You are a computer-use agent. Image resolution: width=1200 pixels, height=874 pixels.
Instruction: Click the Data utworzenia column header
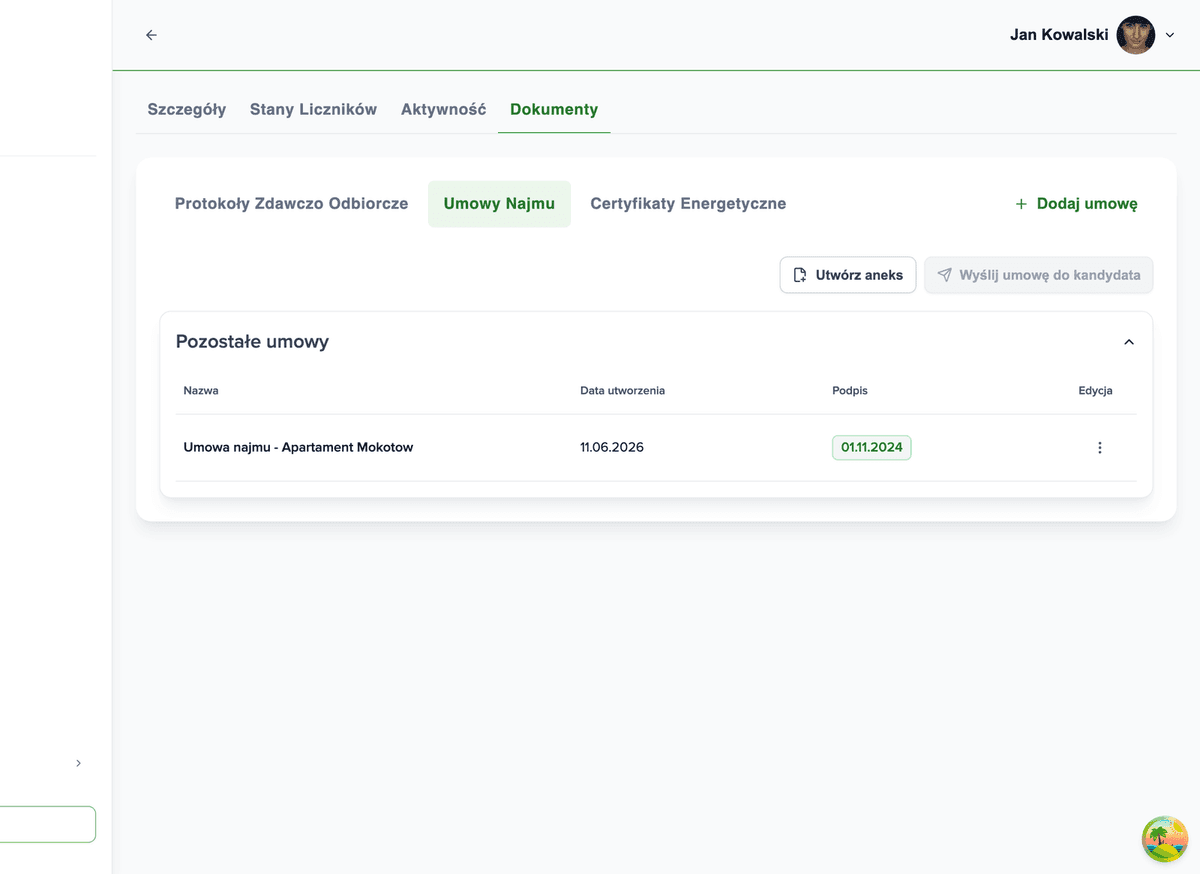click(622, 391)
